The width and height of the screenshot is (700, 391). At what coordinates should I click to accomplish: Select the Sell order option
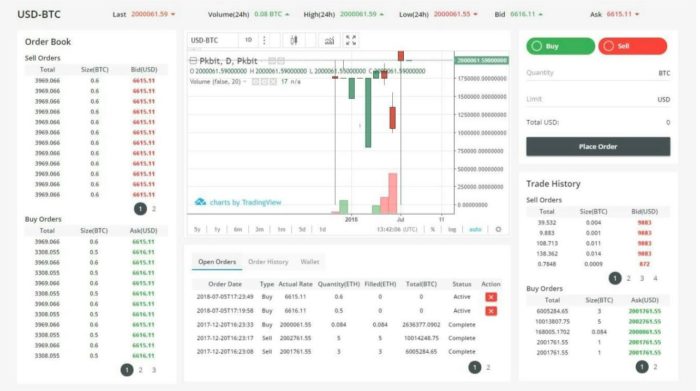point(633,46)
